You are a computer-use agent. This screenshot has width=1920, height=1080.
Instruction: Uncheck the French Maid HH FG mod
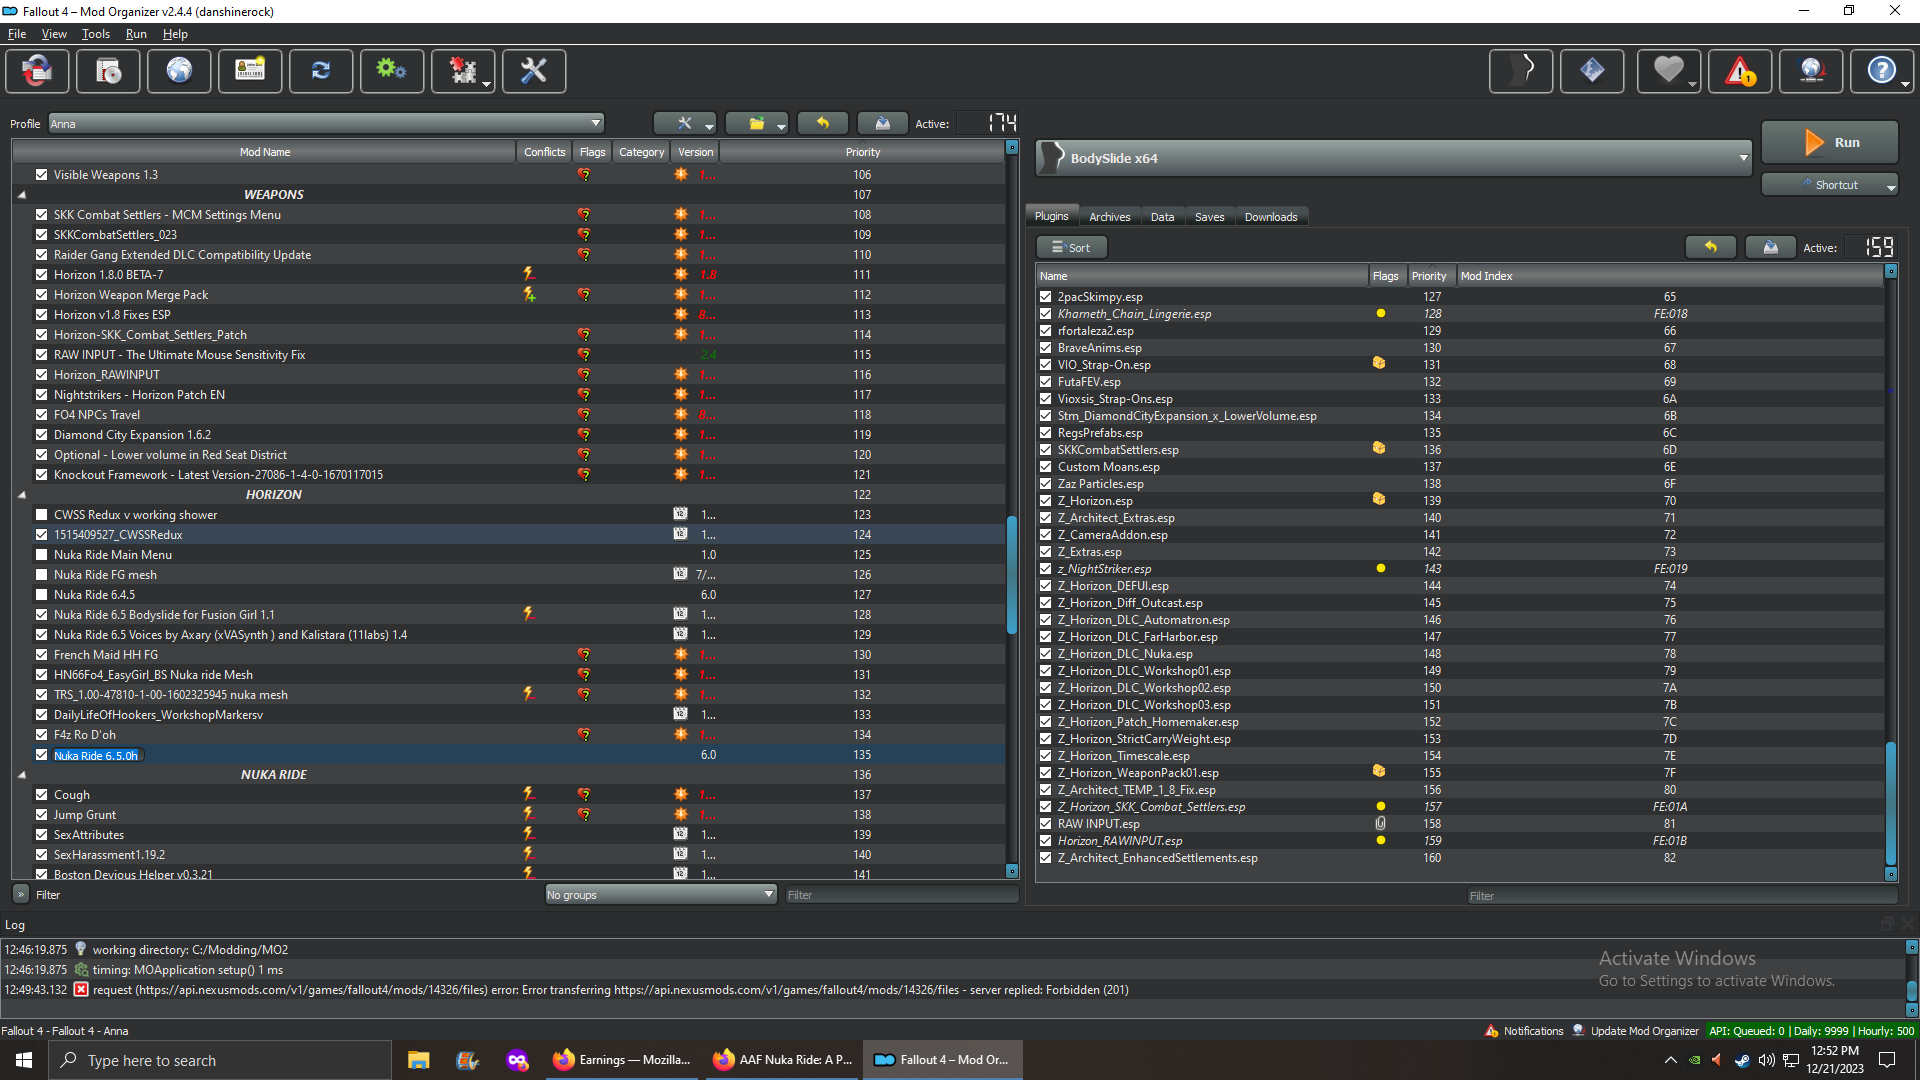pos(42,654)
